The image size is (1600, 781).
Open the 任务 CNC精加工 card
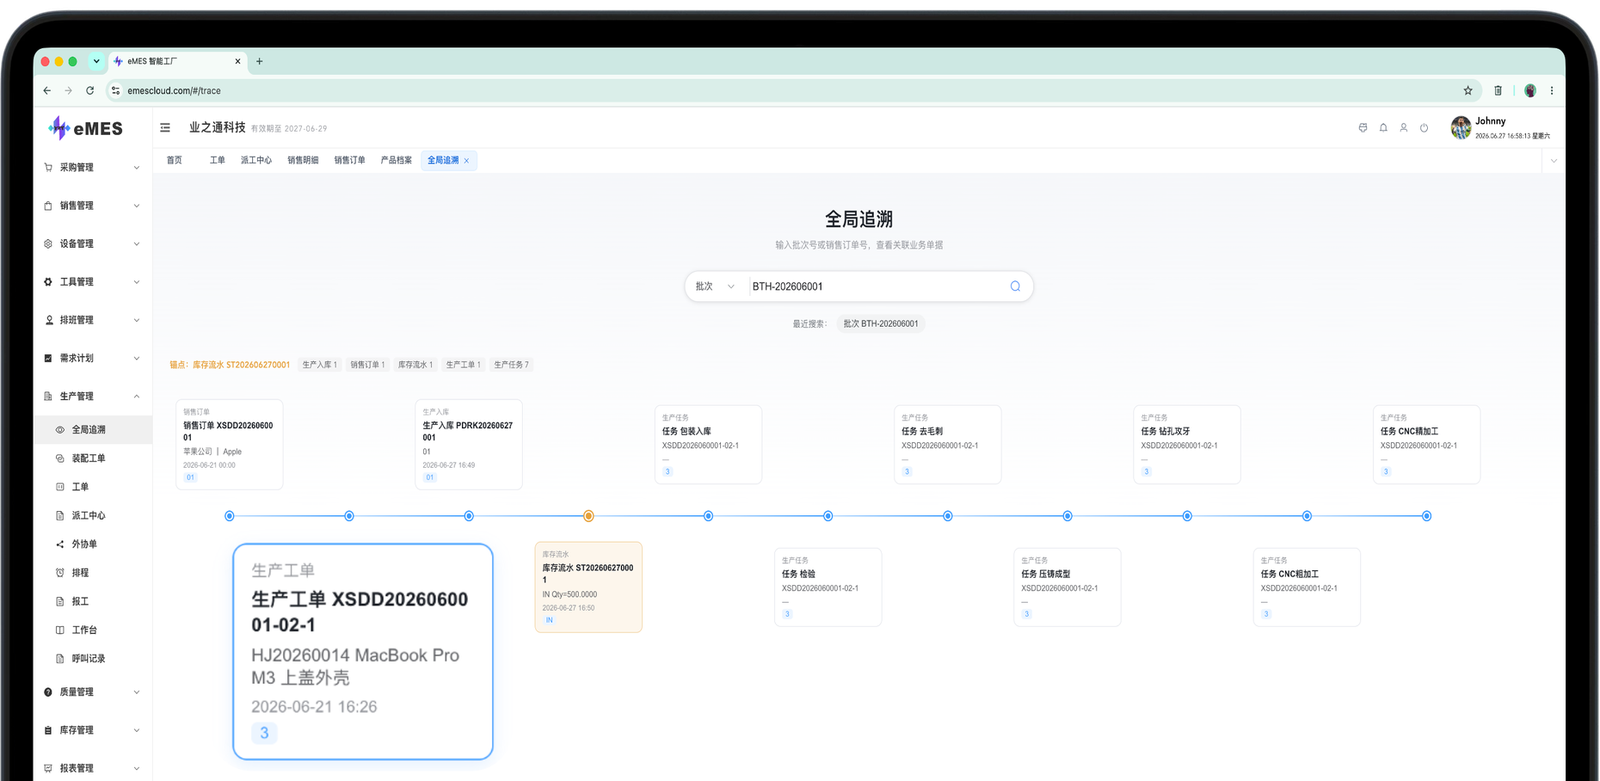click(1427, 445)
